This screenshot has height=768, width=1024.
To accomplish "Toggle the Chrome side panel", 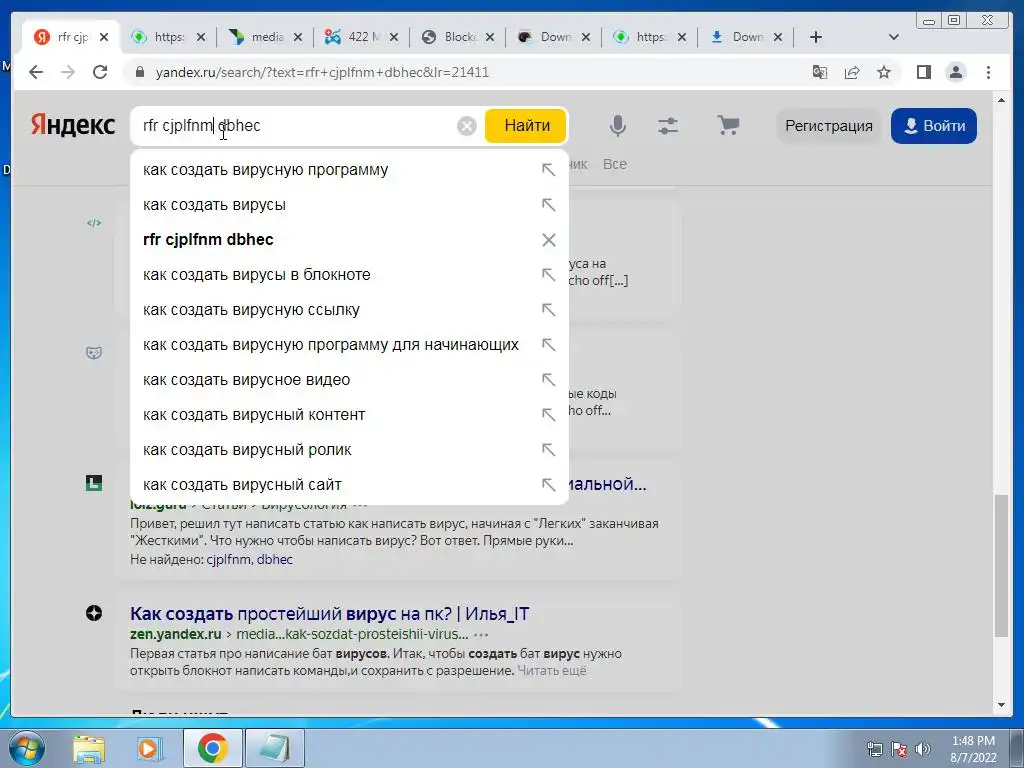I will coord(923,72).
